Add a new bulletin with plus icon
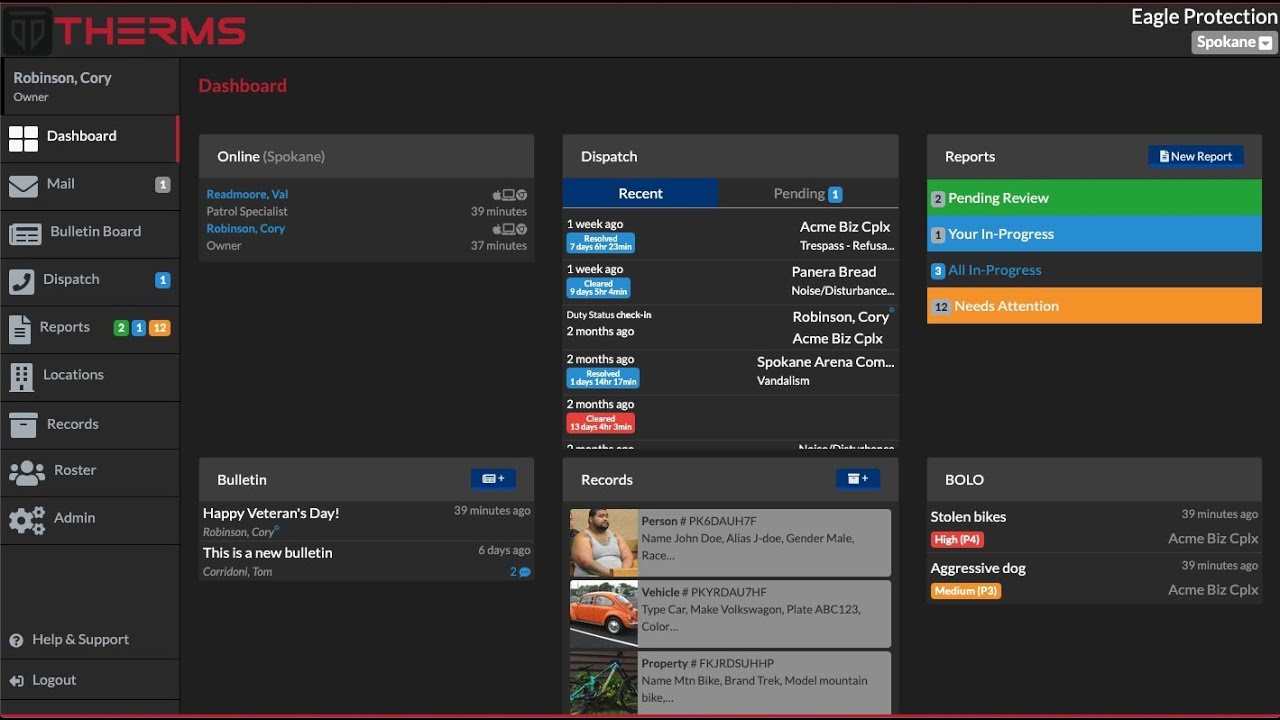This screenshot has height=720, width=1280. click(x=493, y=479)
